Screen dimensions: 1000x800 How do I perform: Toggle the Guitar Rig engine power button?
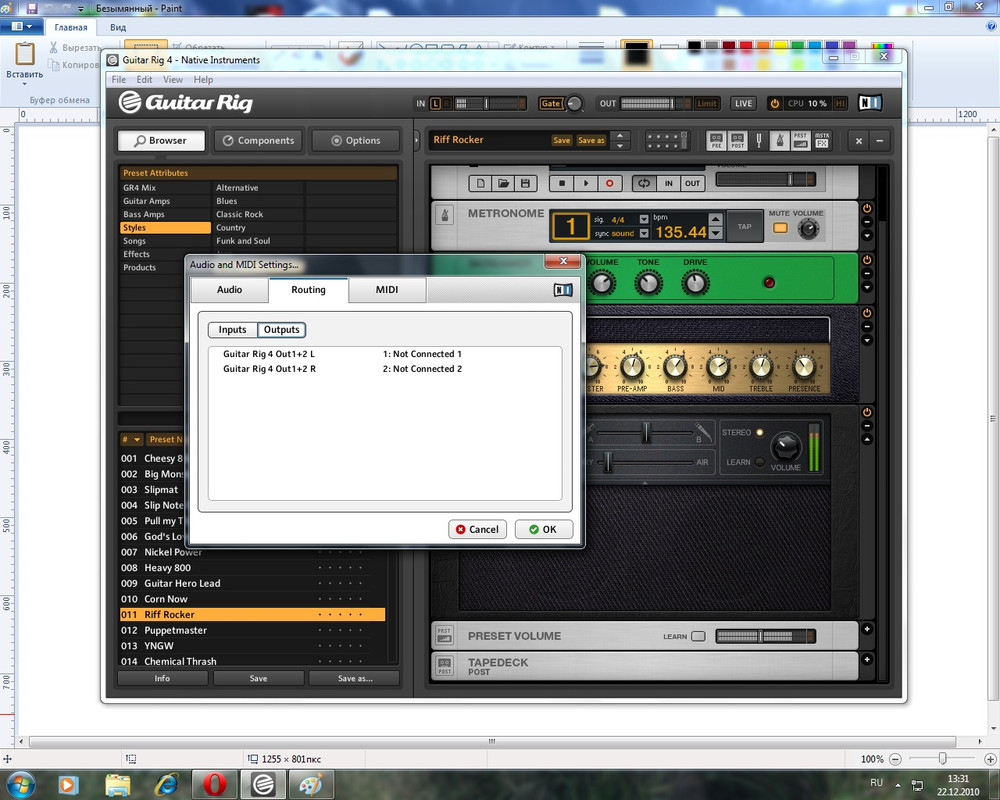tap(775, 103)
